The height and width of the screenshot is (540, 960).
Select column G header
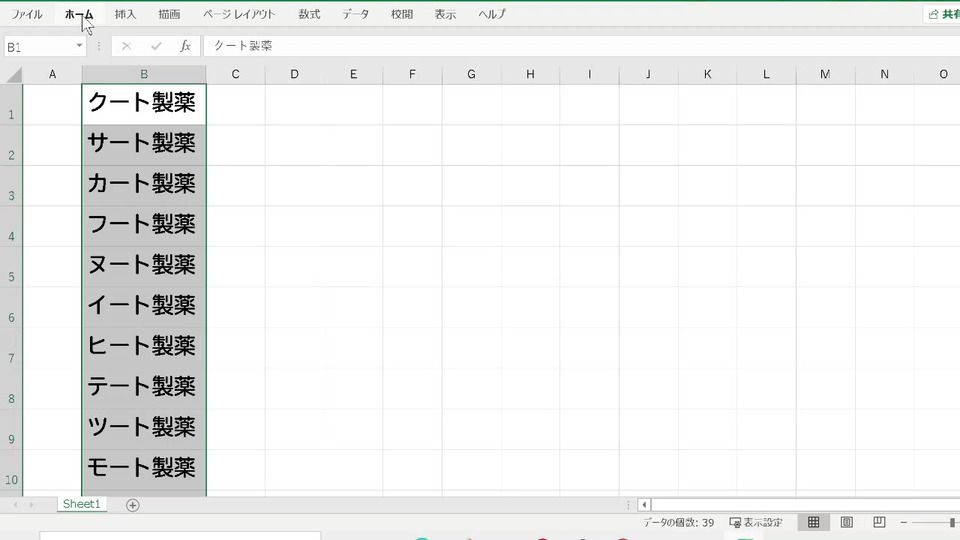pos(471,74)
